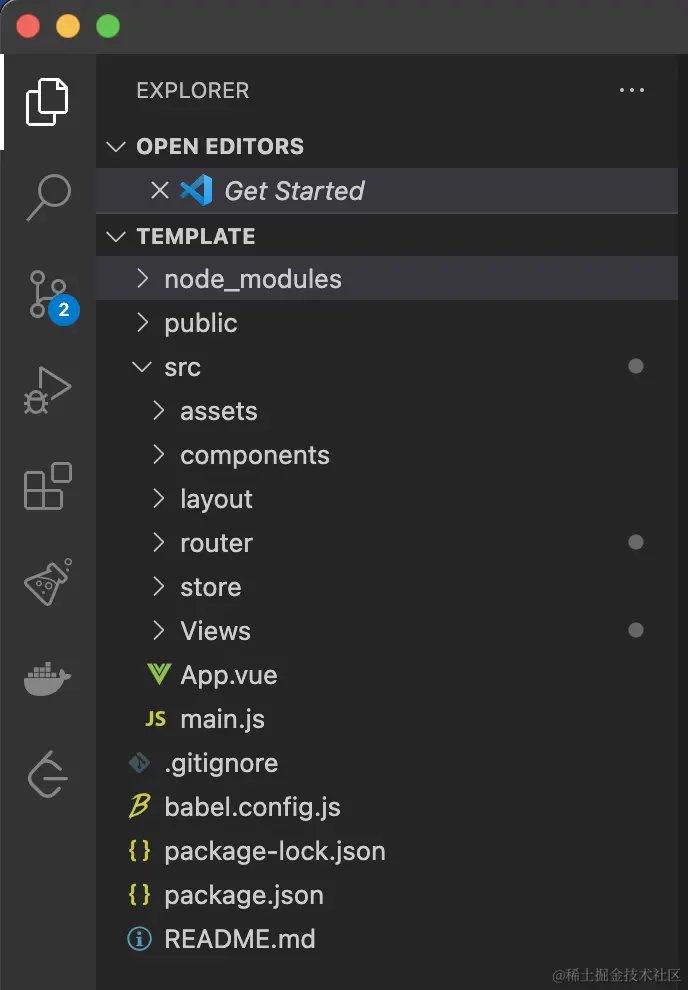The width and height of the screenshot is (688, 990).
Task: Click the Explorer more actions ellipsis
Action: [x=632, y=91]
